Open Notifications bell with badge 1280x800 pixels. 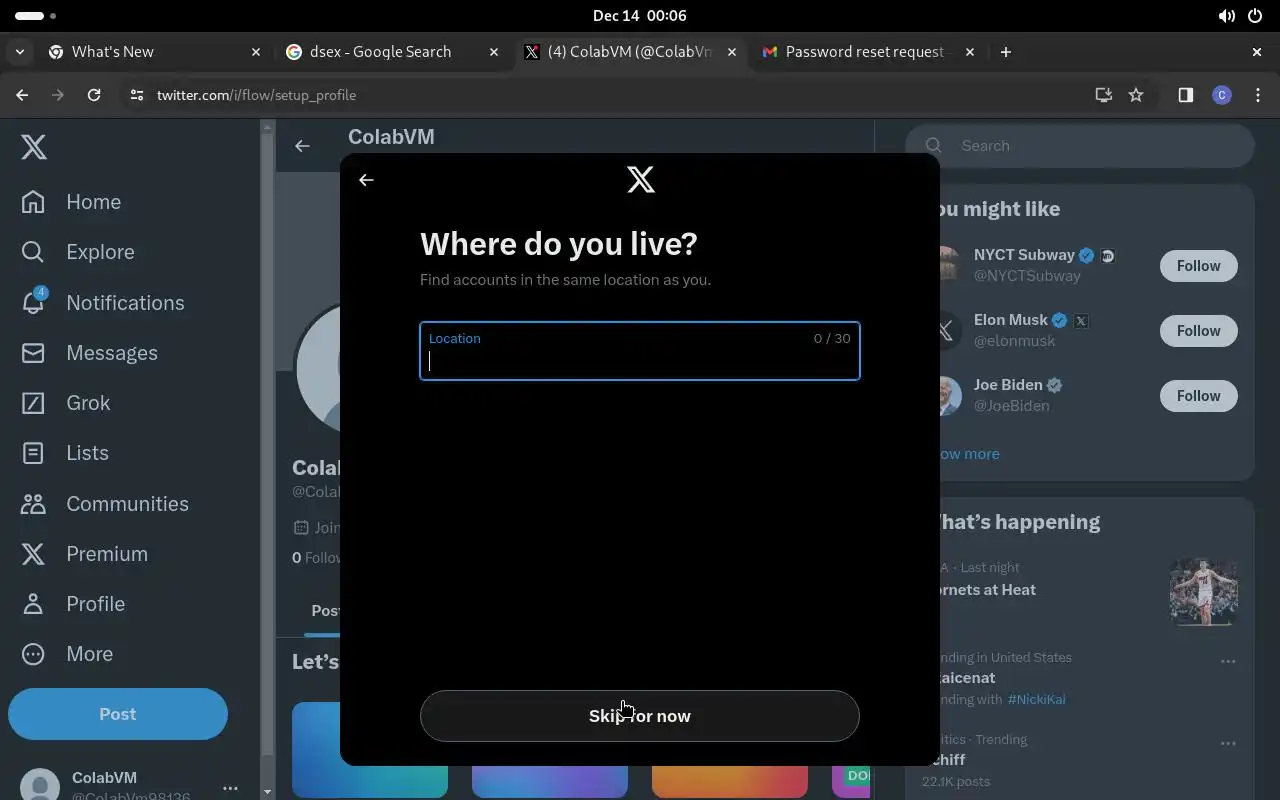pos(102,302)
